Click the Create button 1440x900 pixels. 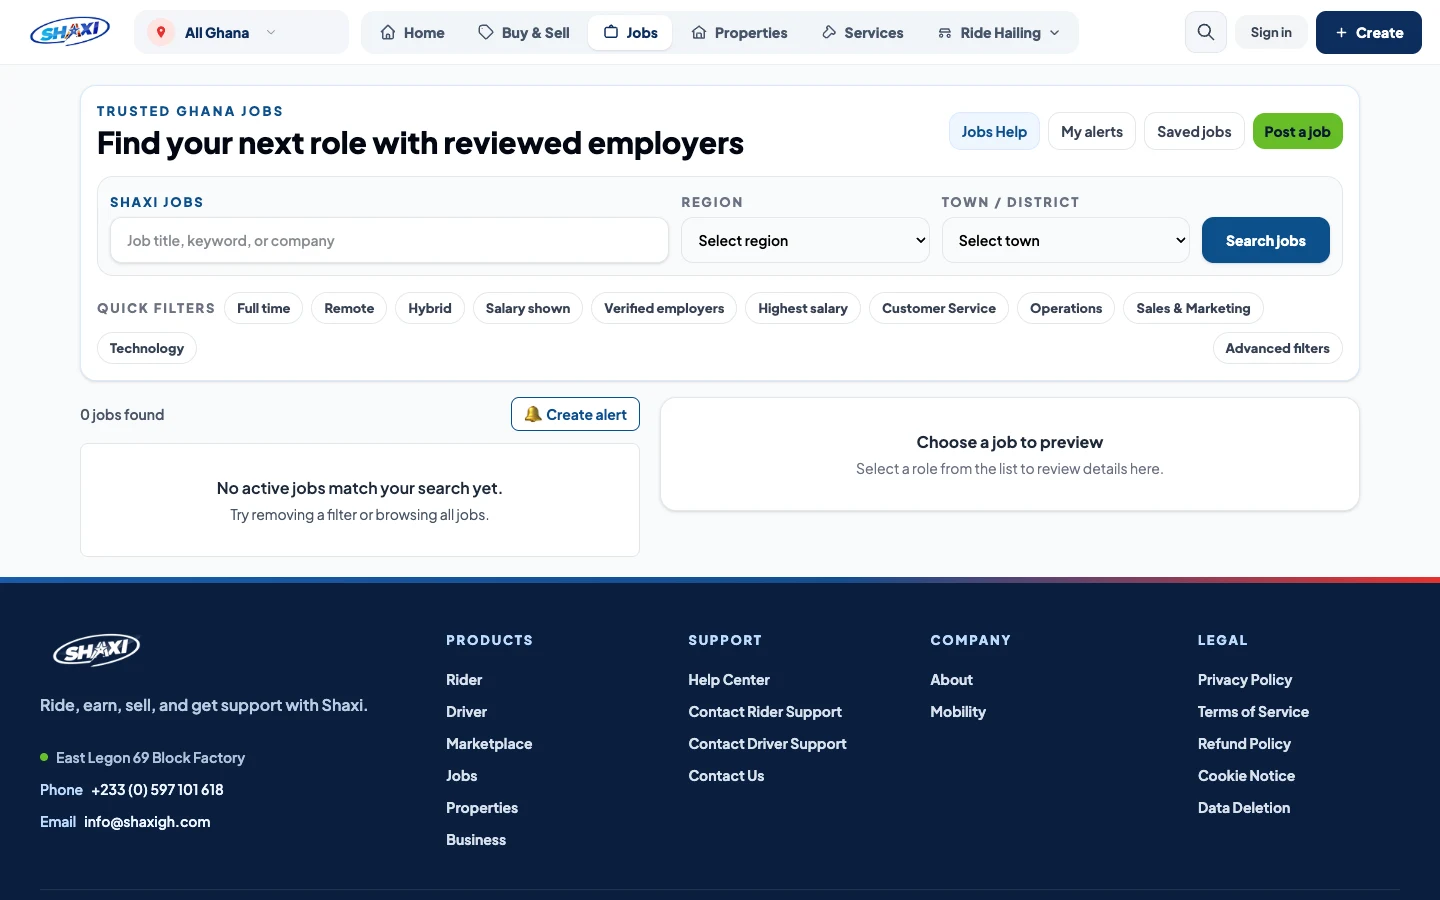1368,32
